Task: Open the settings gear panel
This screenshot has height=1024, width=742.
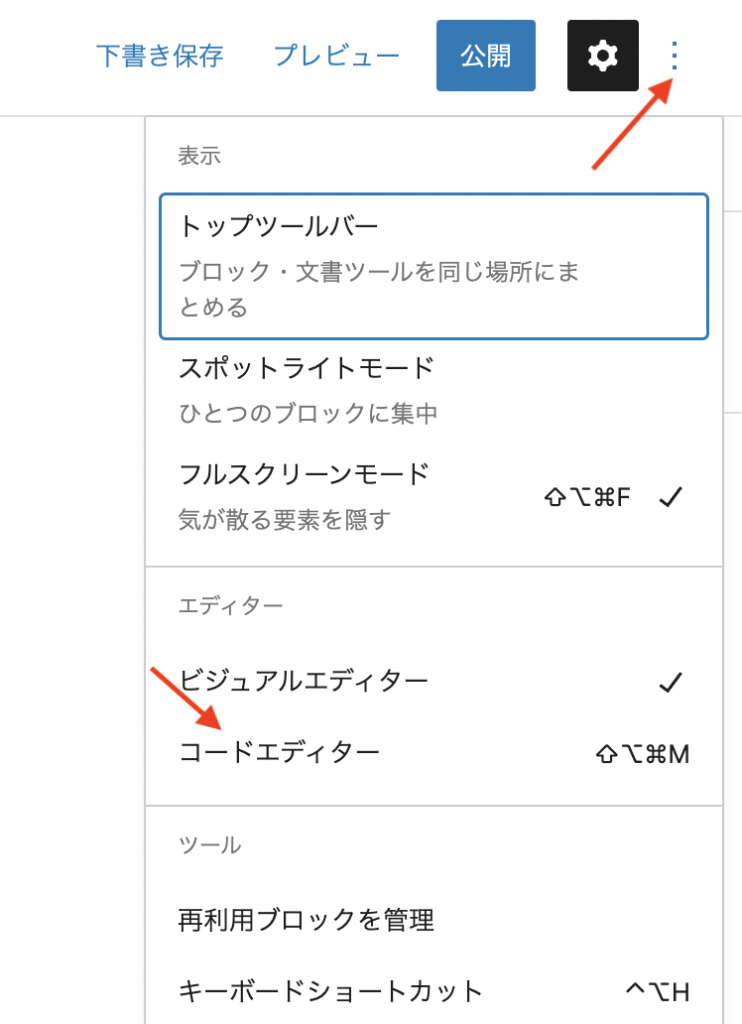Action: [x=602, y=56]
